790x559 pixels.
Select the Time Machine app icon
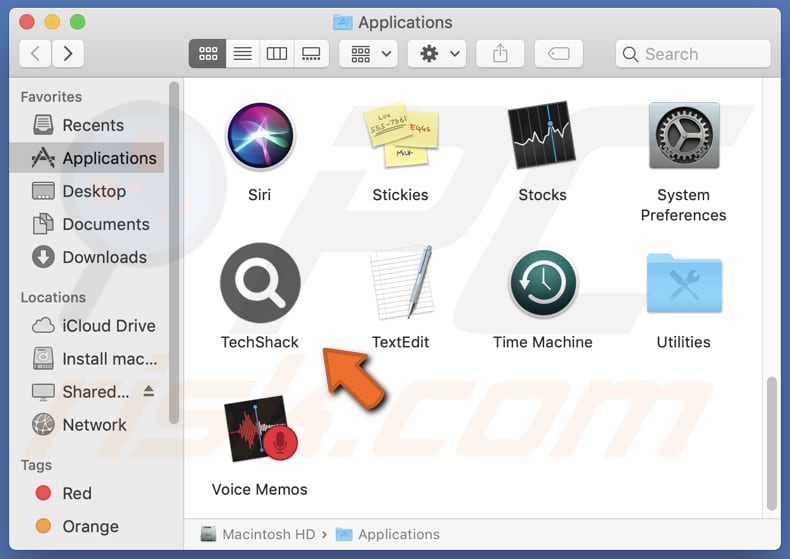[543, 283]
